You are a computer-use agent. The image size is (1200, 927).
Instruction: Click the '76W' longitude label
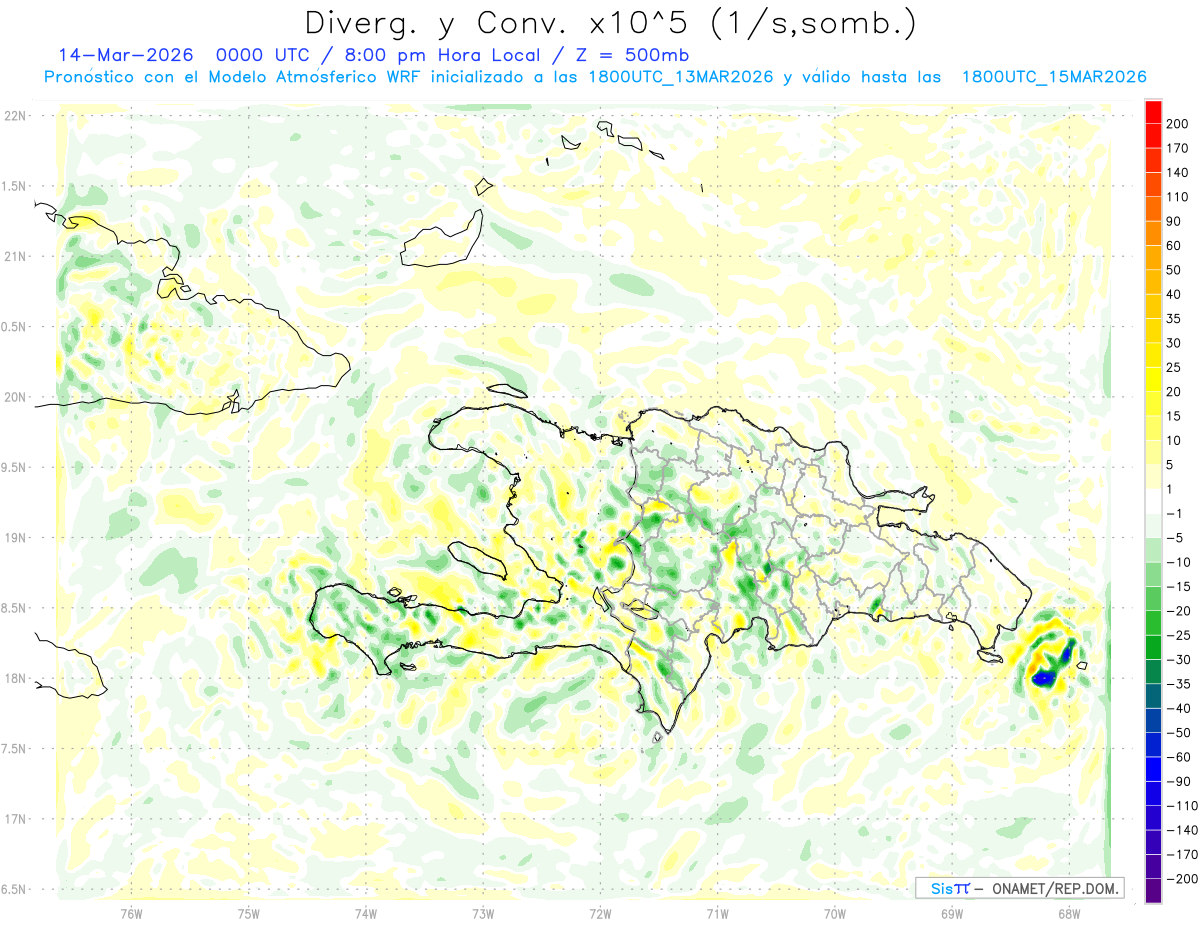click(131, 914)
